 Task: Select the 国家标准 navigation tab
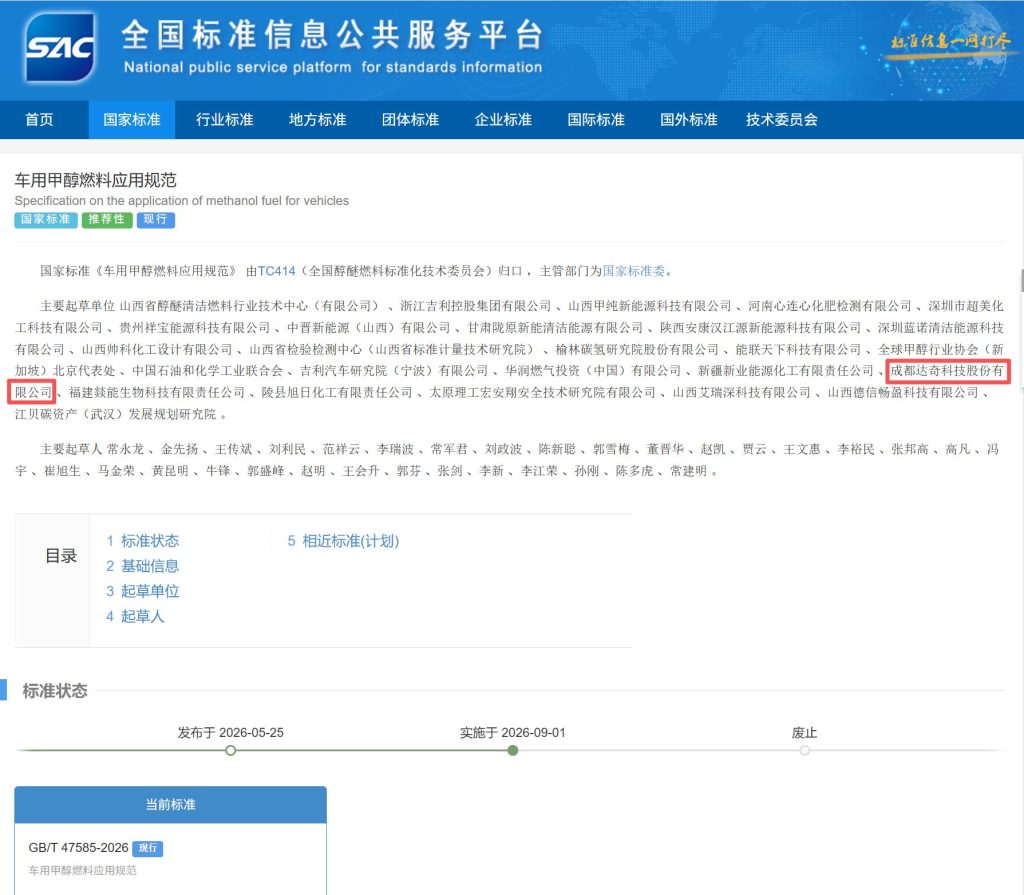132,120
